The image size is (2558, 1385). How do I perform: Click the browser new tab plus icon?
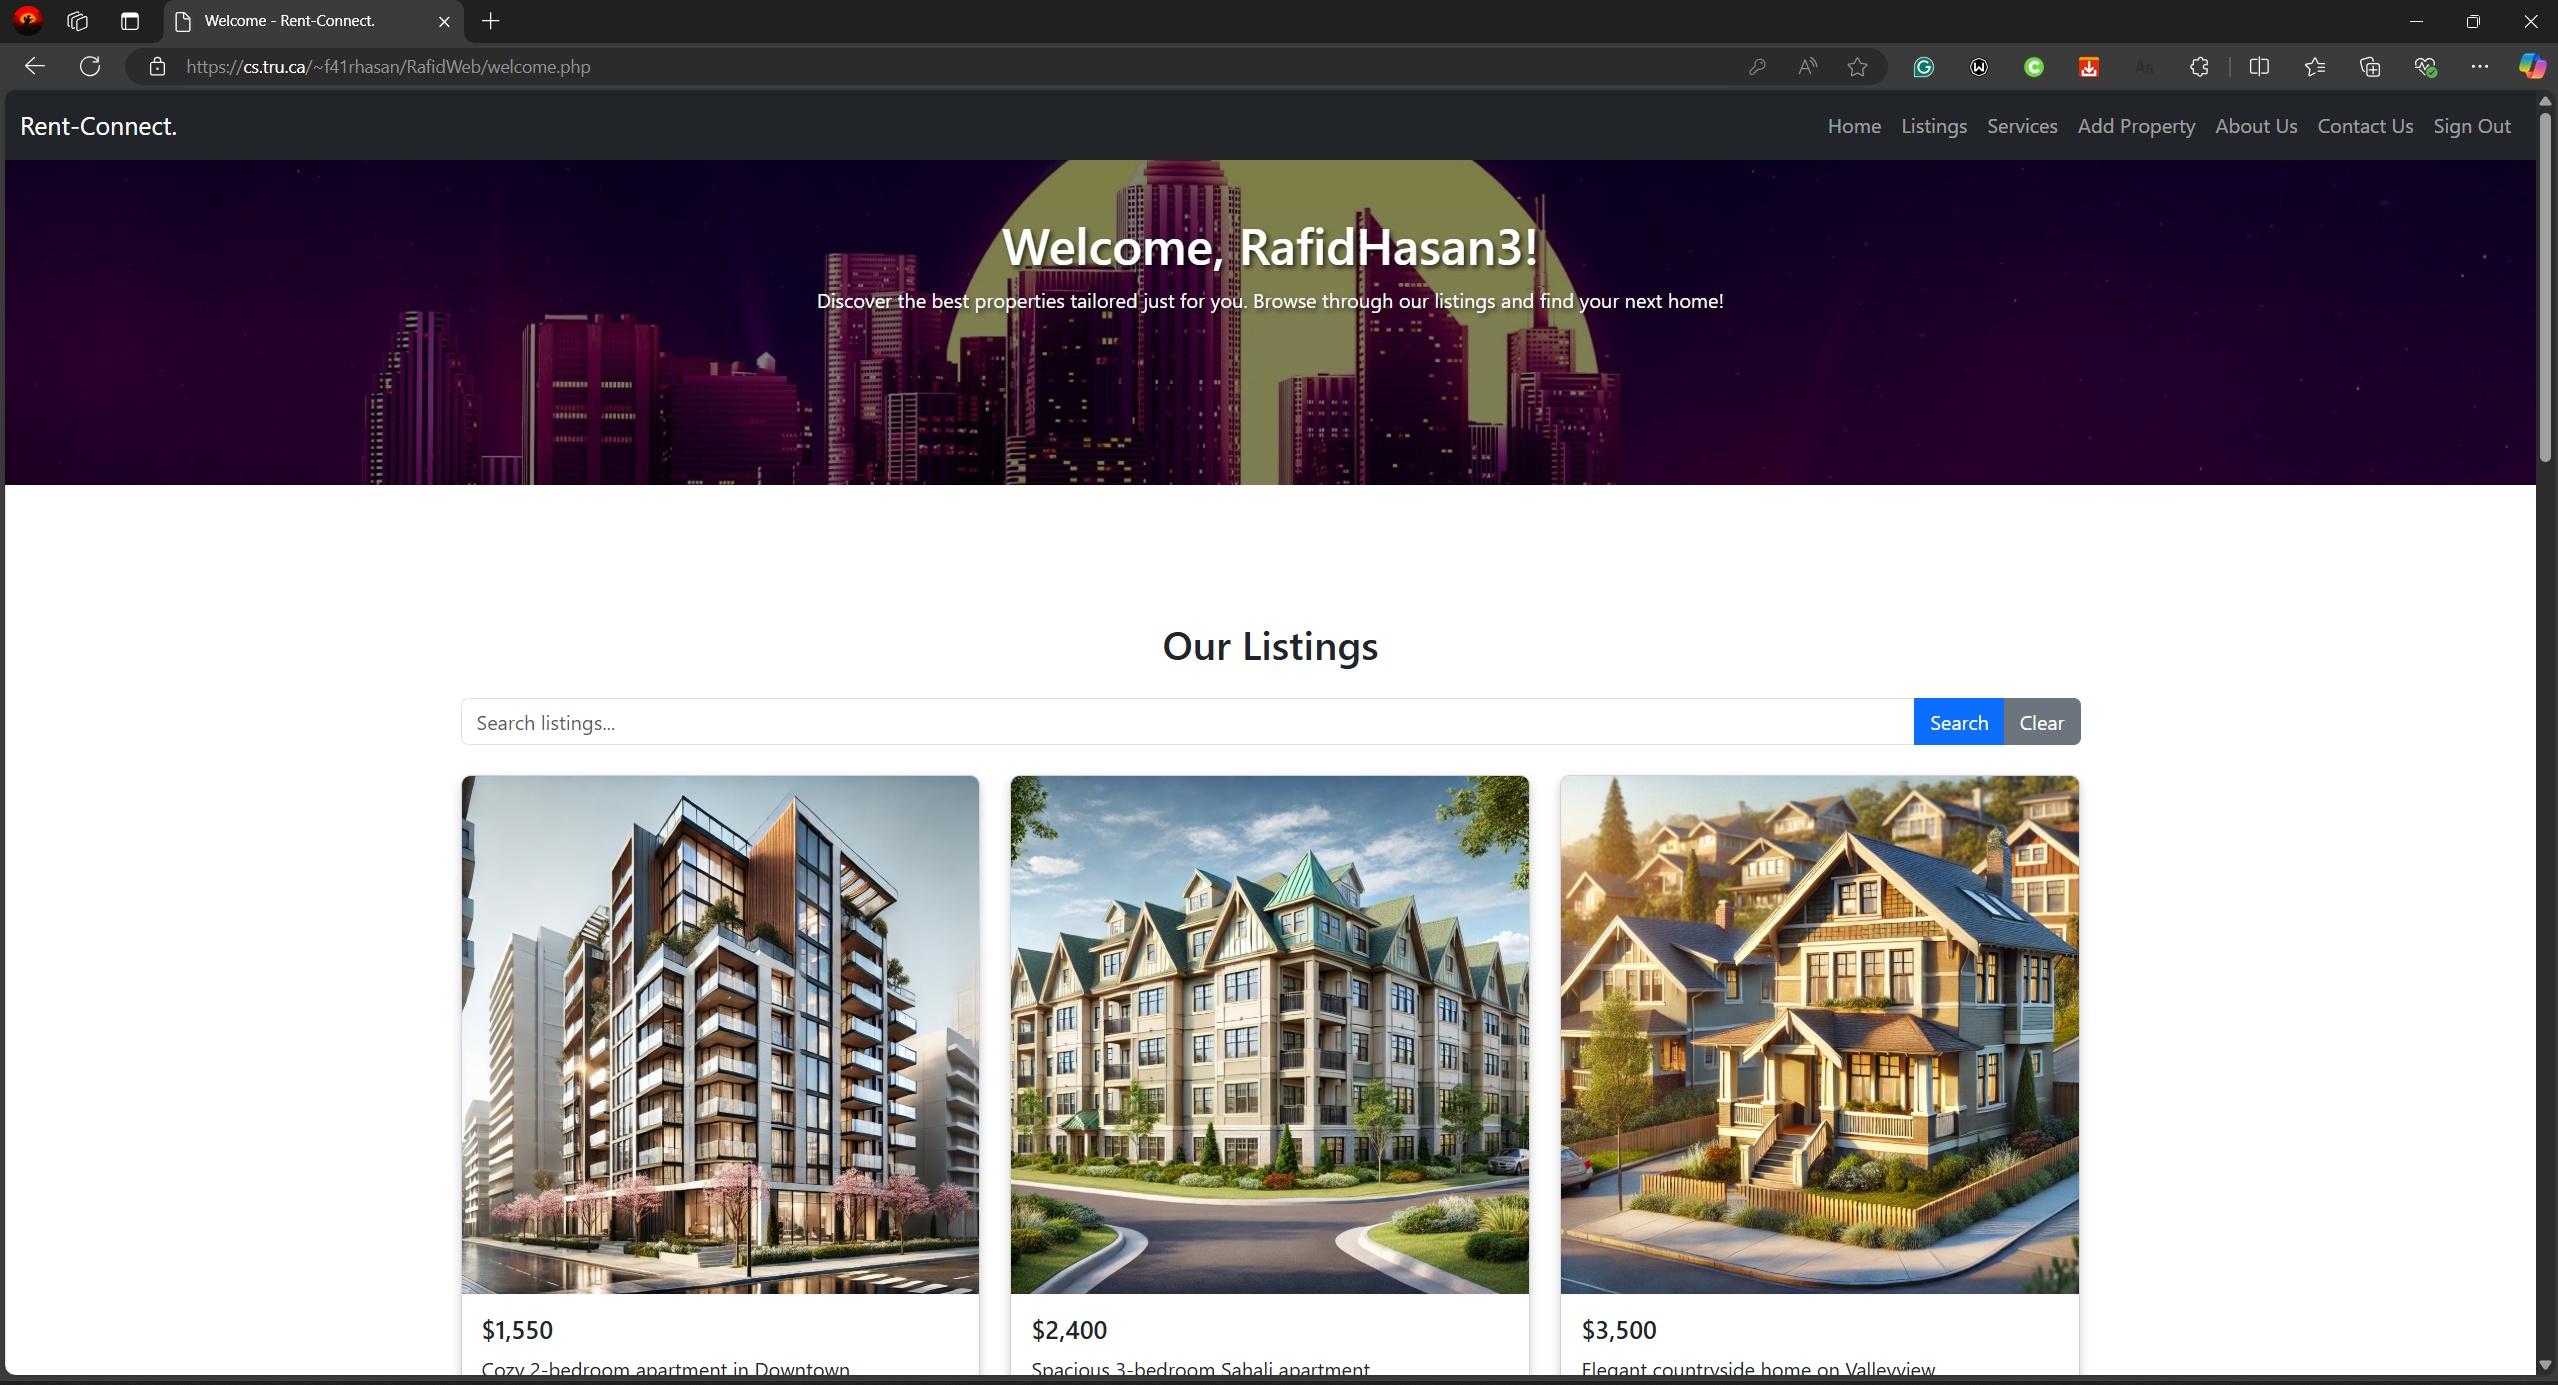click(493, 20)
